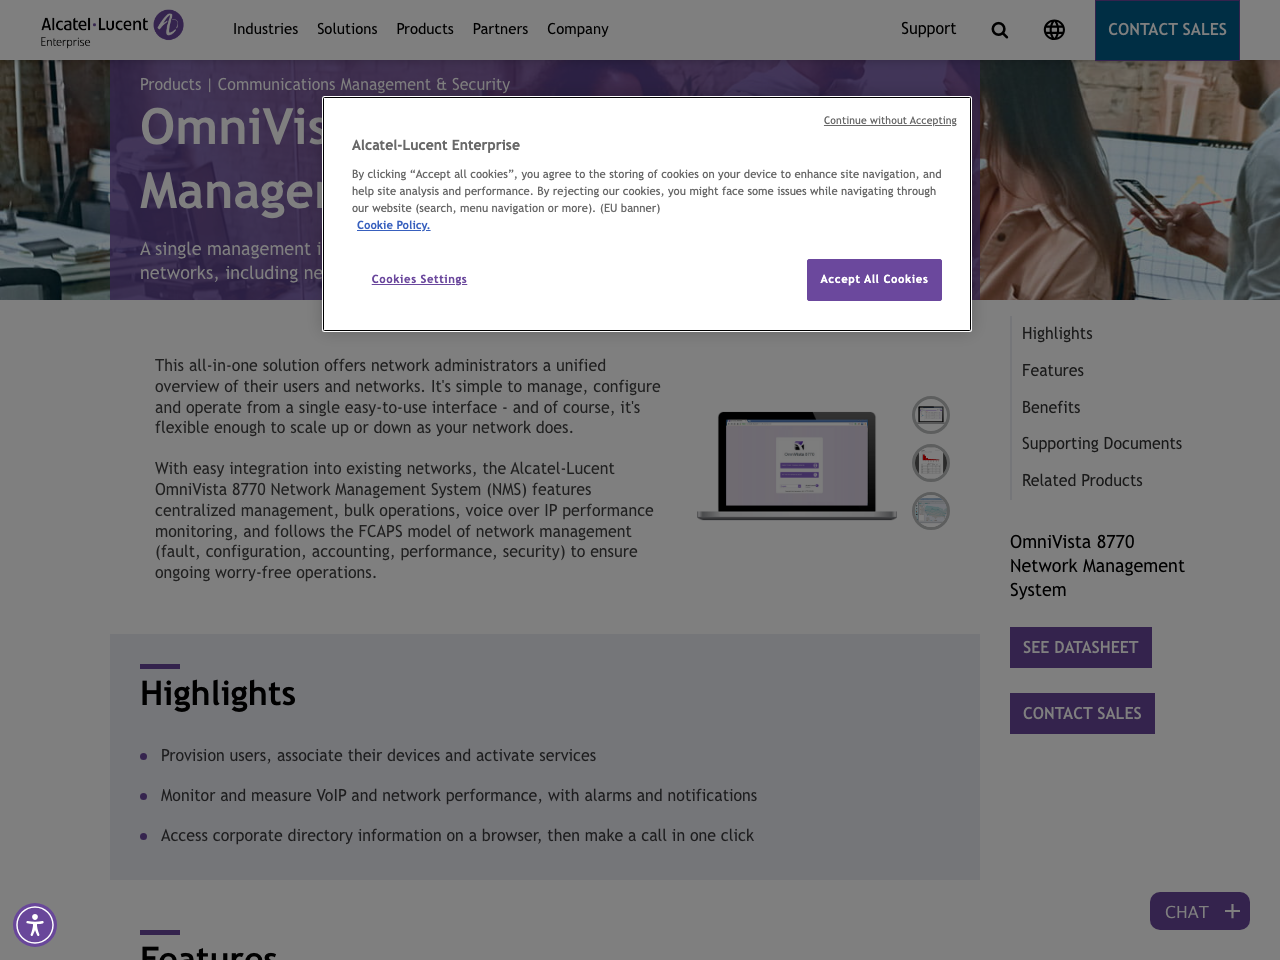The width and height of the screenshot is (1280, 960).
Task: Open the red bar-chart report thumbnail
Action: (930, 462)
